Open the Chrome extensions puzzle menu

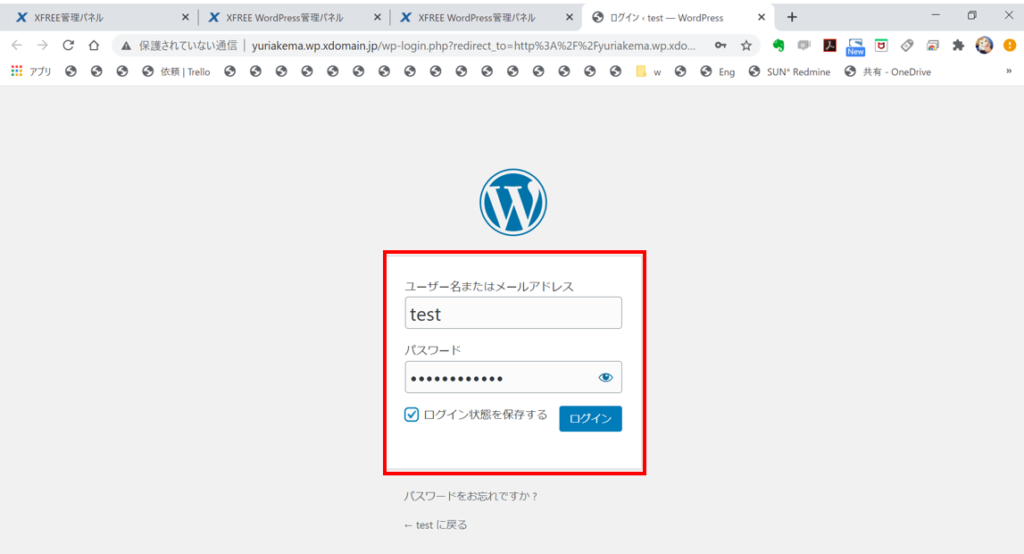click(x=958, y=45)
